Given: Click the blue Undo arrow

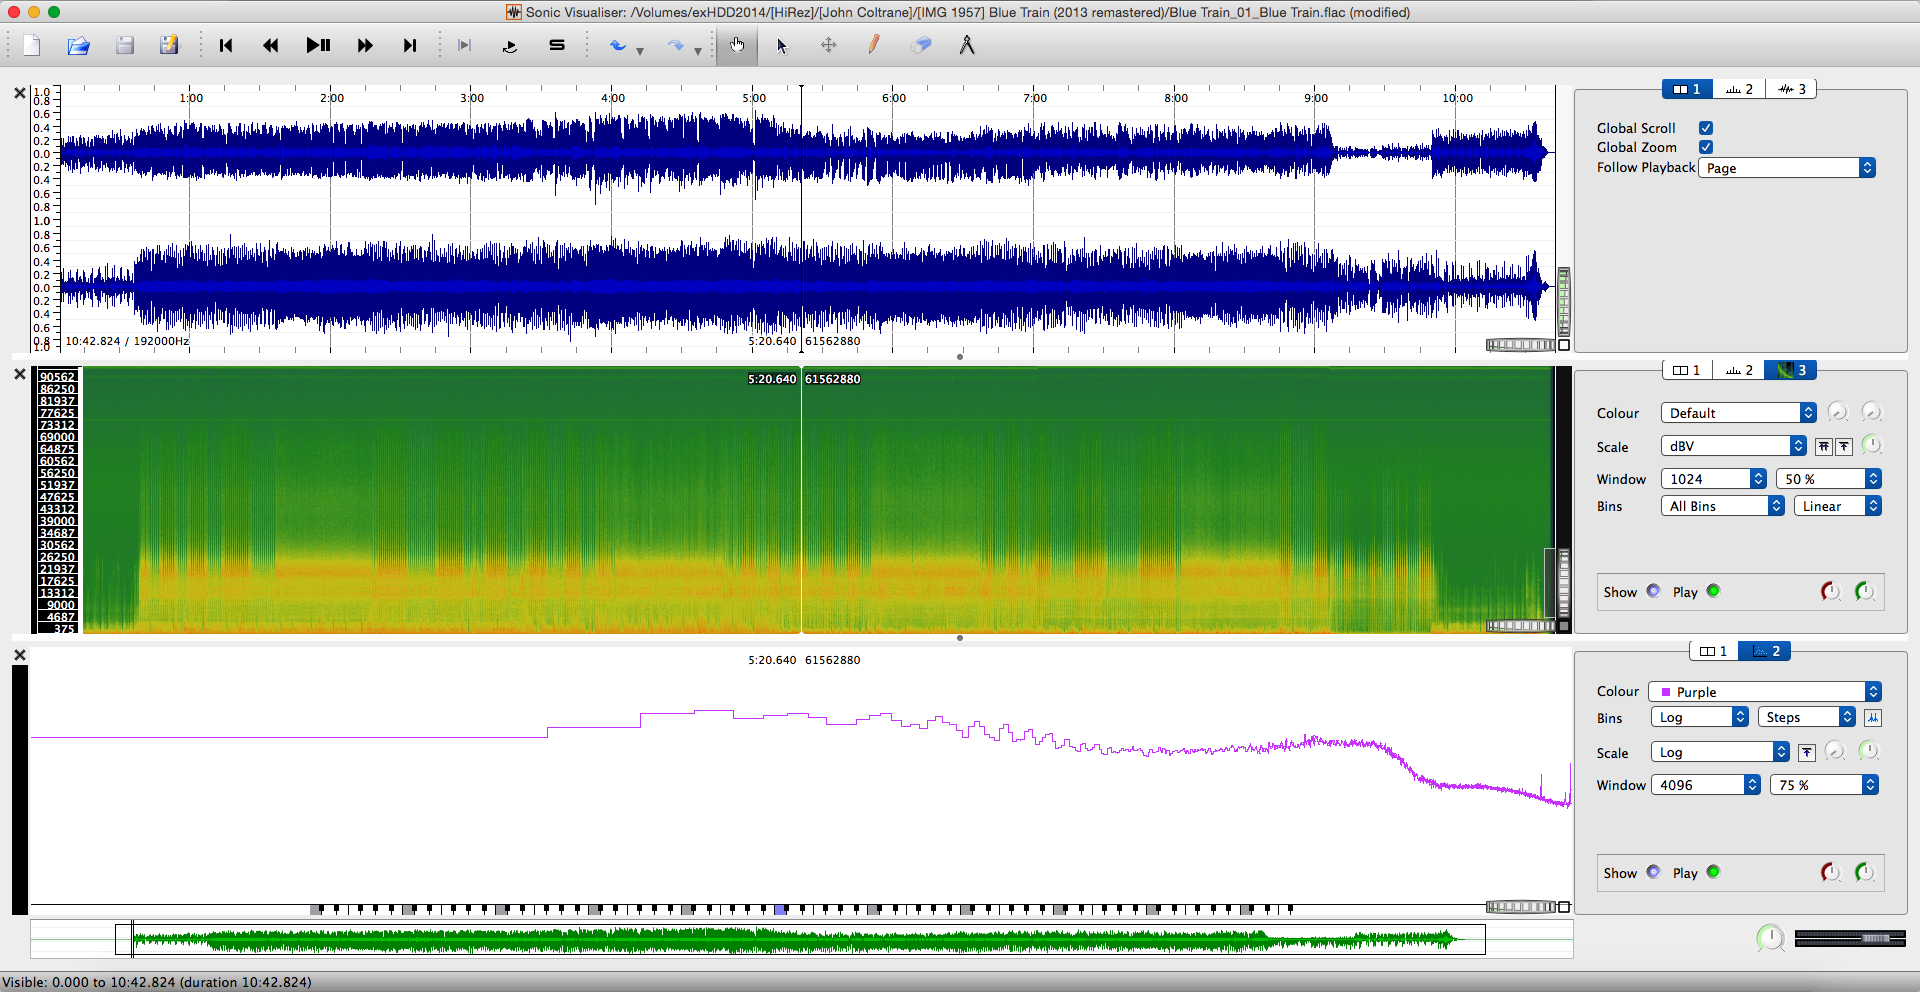Looking at the screenshot, I should coord(618,45).
